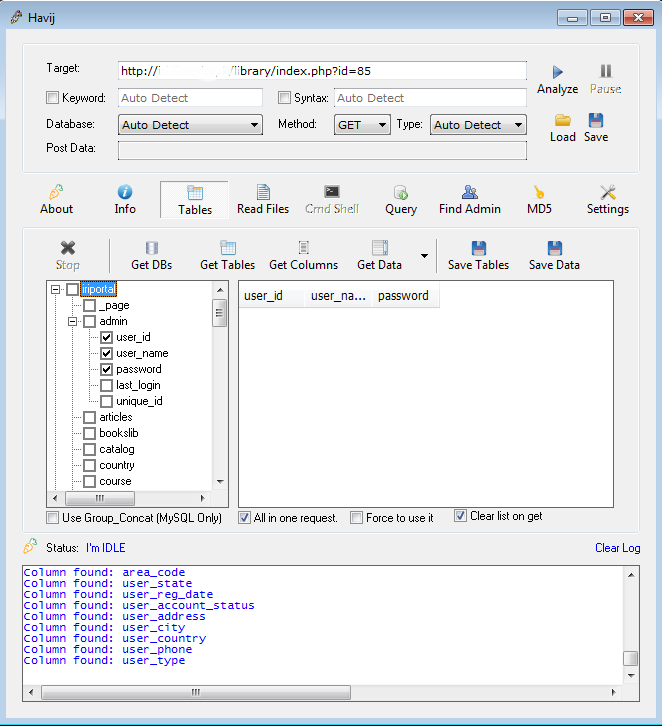Open the Type Auto Detect dropdown

click(x=478, y=125)
